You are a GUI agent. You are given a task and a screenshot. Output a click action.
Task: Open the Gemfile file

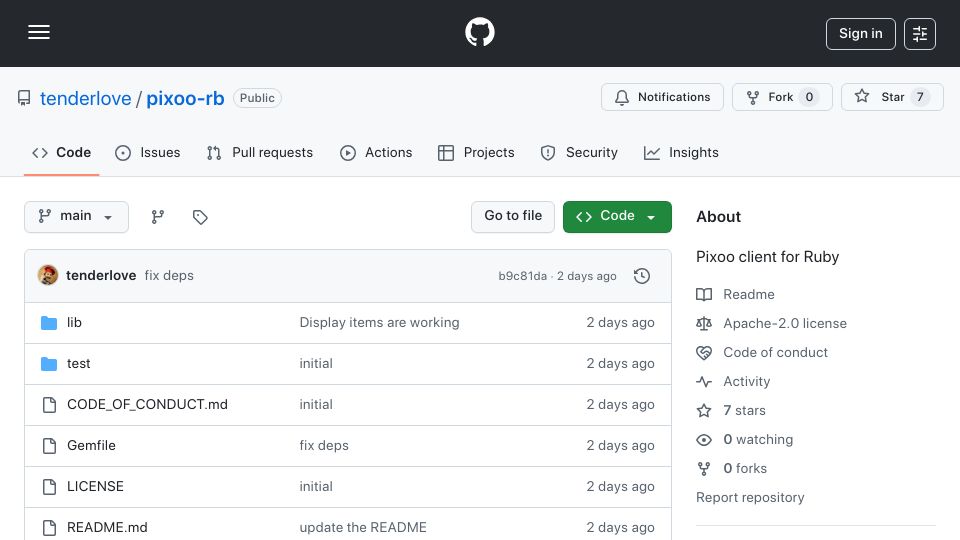91,446
